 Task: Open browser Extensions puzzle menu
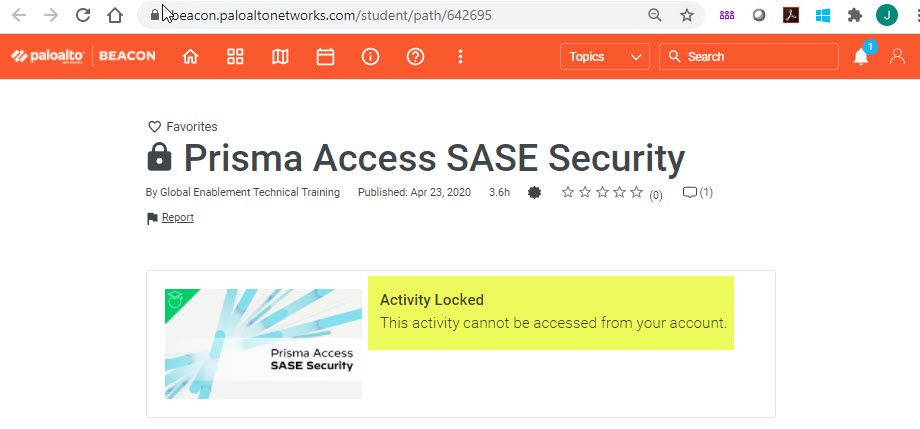click(x=854, y=15)
